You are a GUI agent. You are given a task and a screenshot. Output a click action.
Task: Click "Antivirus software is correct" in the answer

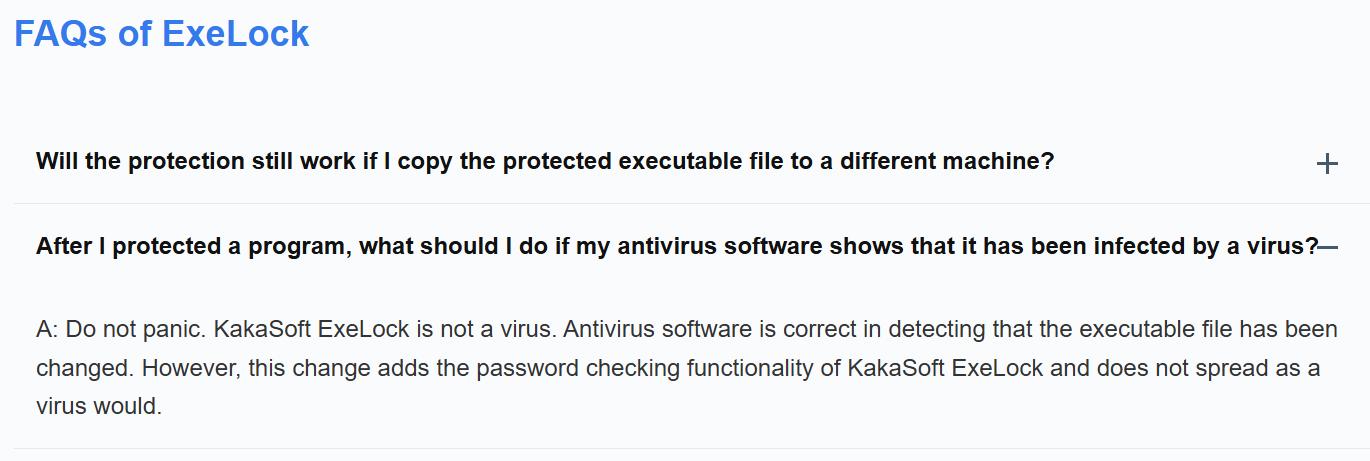pos(650,330)
